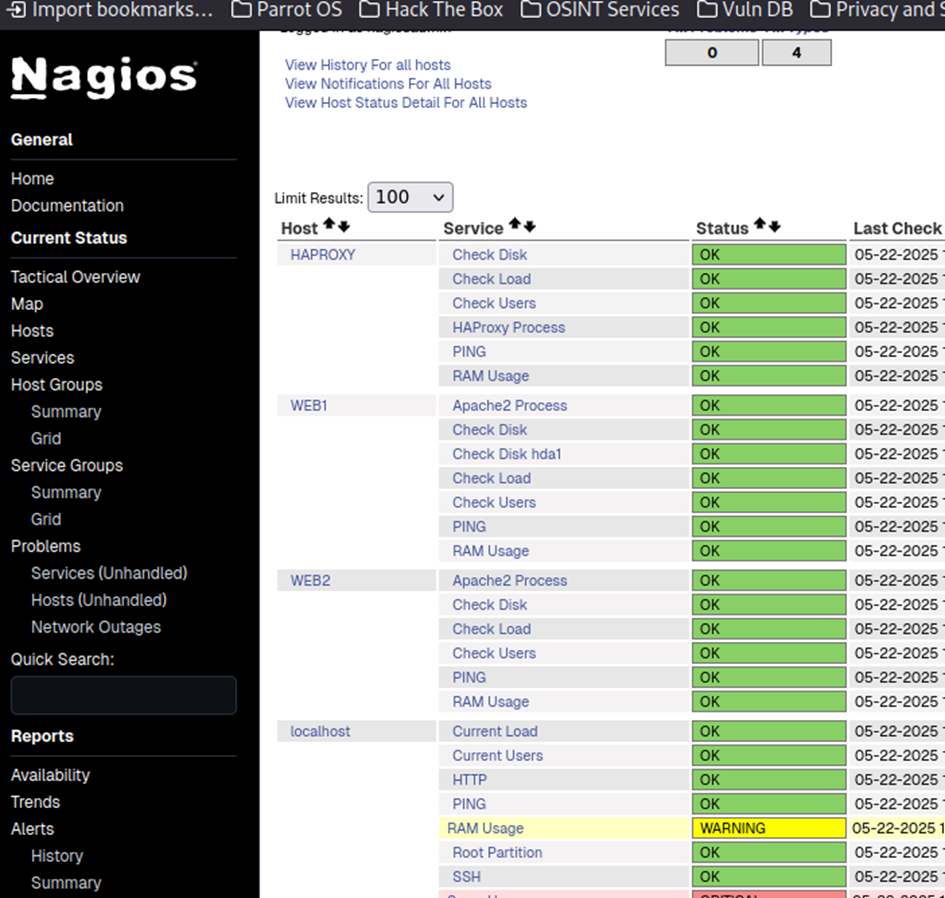Open localhost's RAM Usage warning service
Viewport: 945px width, 898px height.
[485, 828]
